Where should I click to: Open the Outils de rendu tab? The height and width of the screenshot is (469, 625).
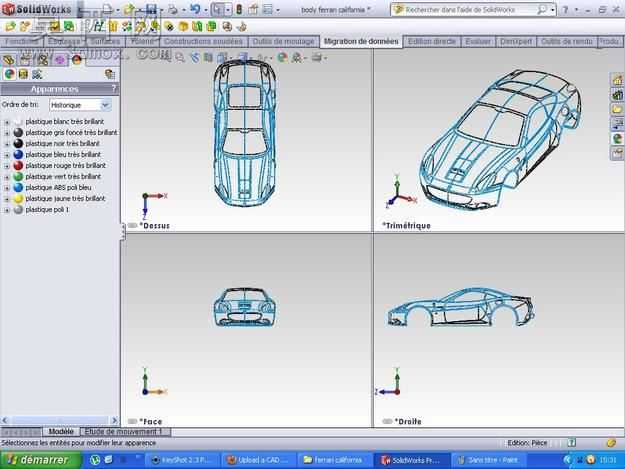[x=567, y=41]
